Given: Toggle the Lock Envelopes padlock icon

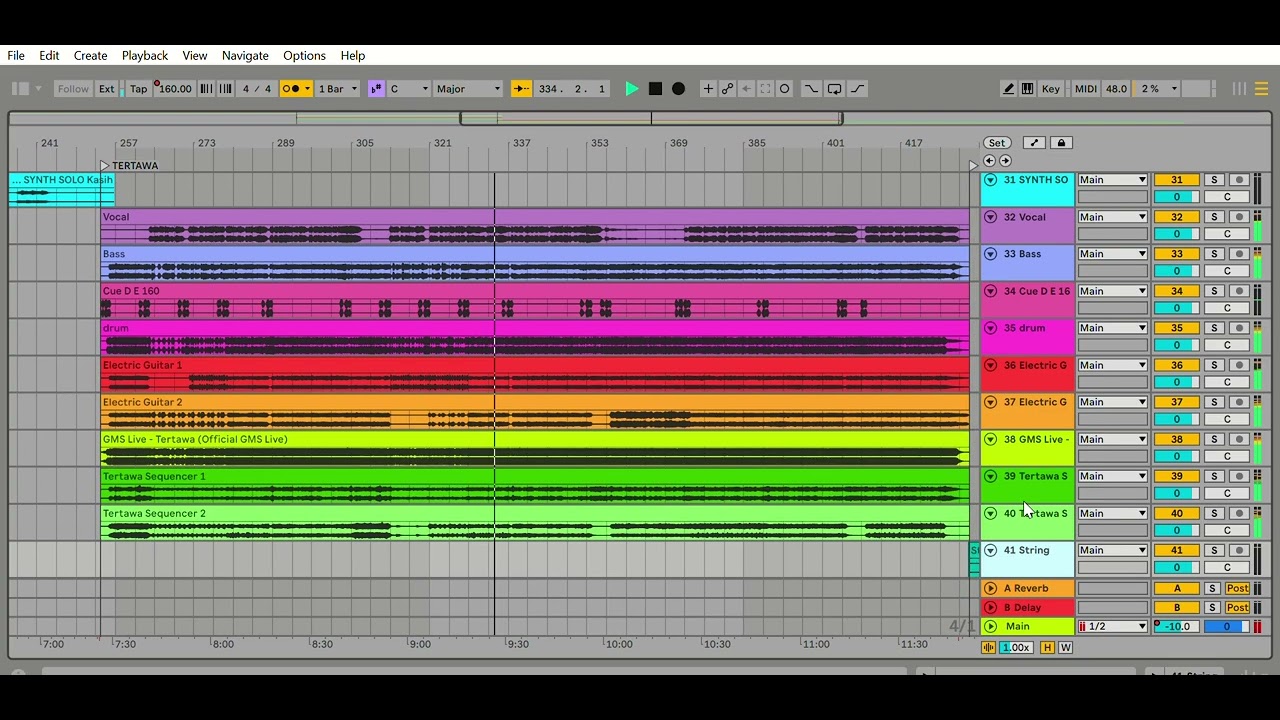Looking at the screenshot, I should pyautogui.click(x=1062, y=143).
